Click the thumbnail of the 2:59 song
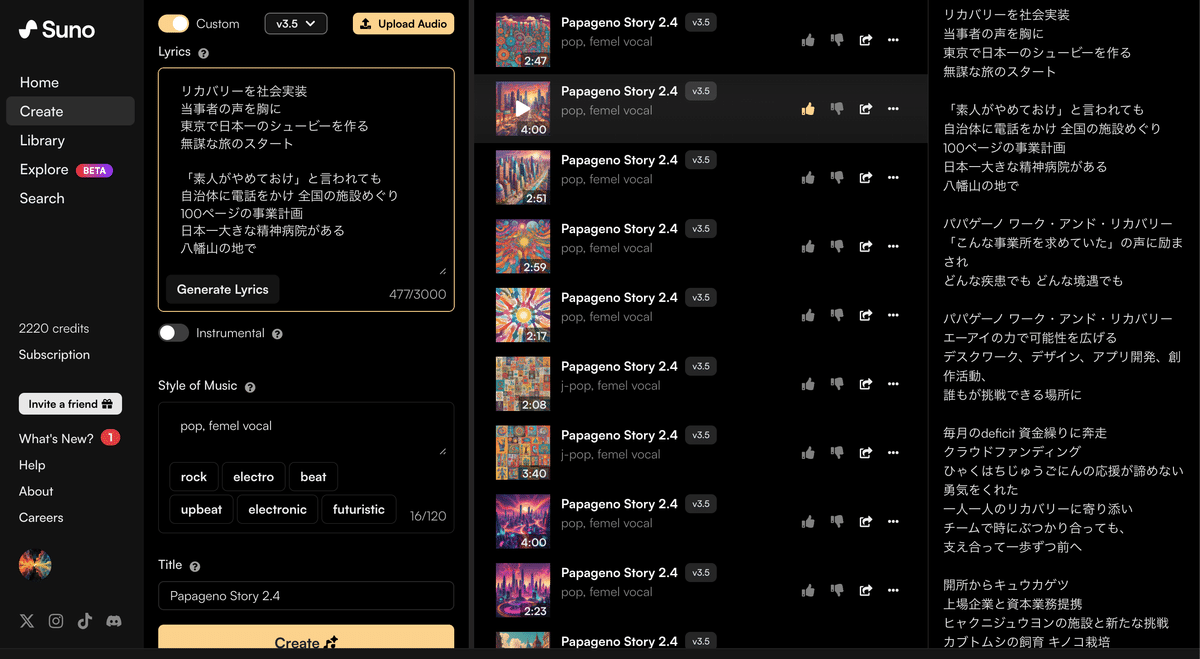Image resolution: width=1200 pixels, height=659 pixels. pos(523,246)
